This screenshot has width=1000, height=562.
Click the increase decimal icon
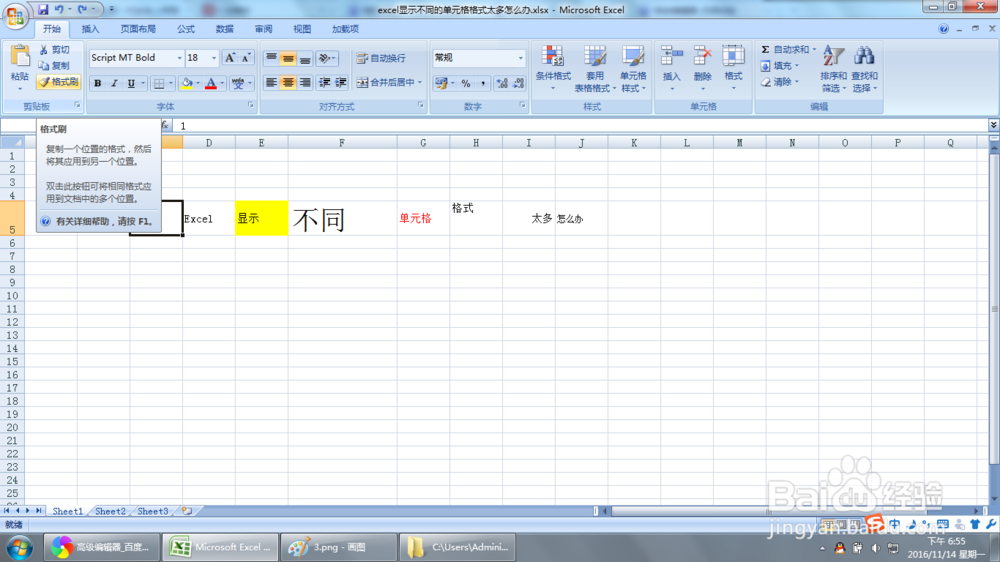(x=502, y=83)
